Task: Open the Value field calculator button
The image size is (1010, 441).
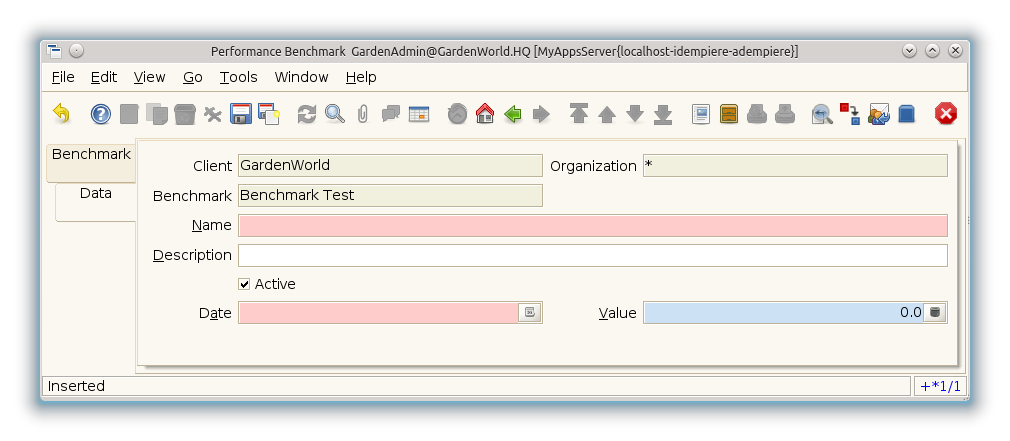Action: (935, 313)
